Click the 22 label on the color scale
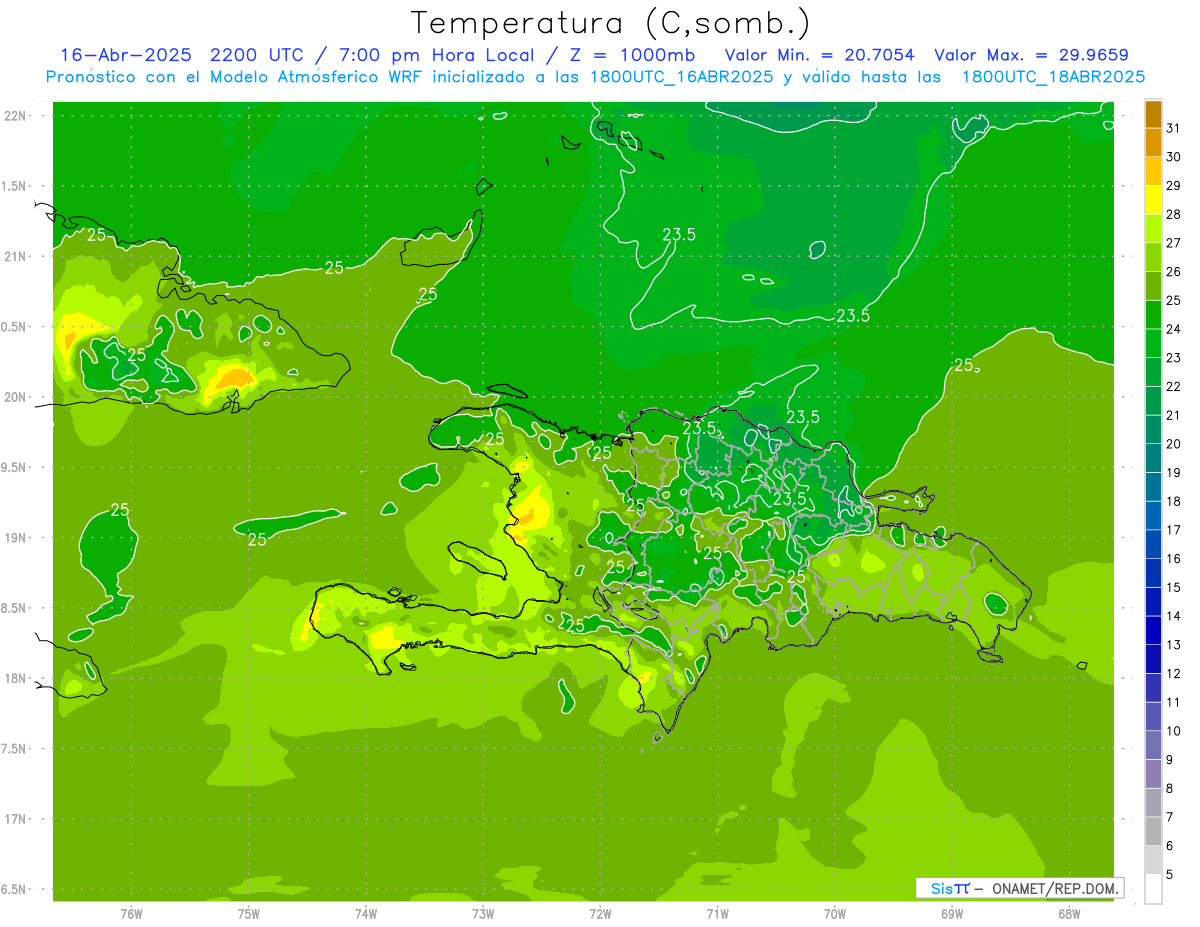Viewport: 1200px width, 927px height. 1174,387
